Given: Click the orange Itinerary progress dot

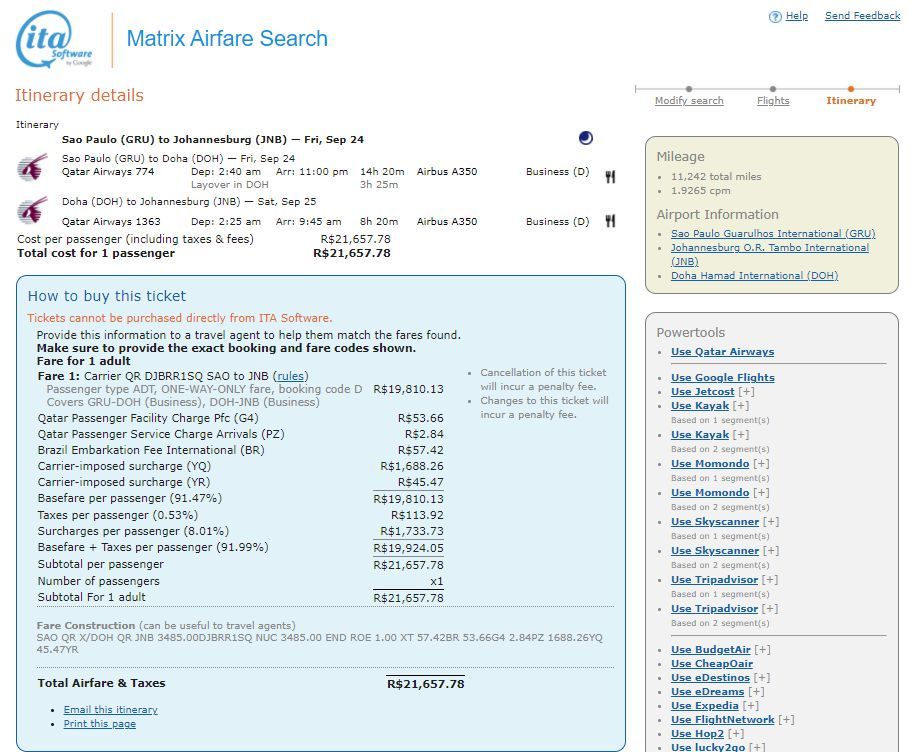Looking at the screenshot, I should pyautogui.click(x=851, y=89).
